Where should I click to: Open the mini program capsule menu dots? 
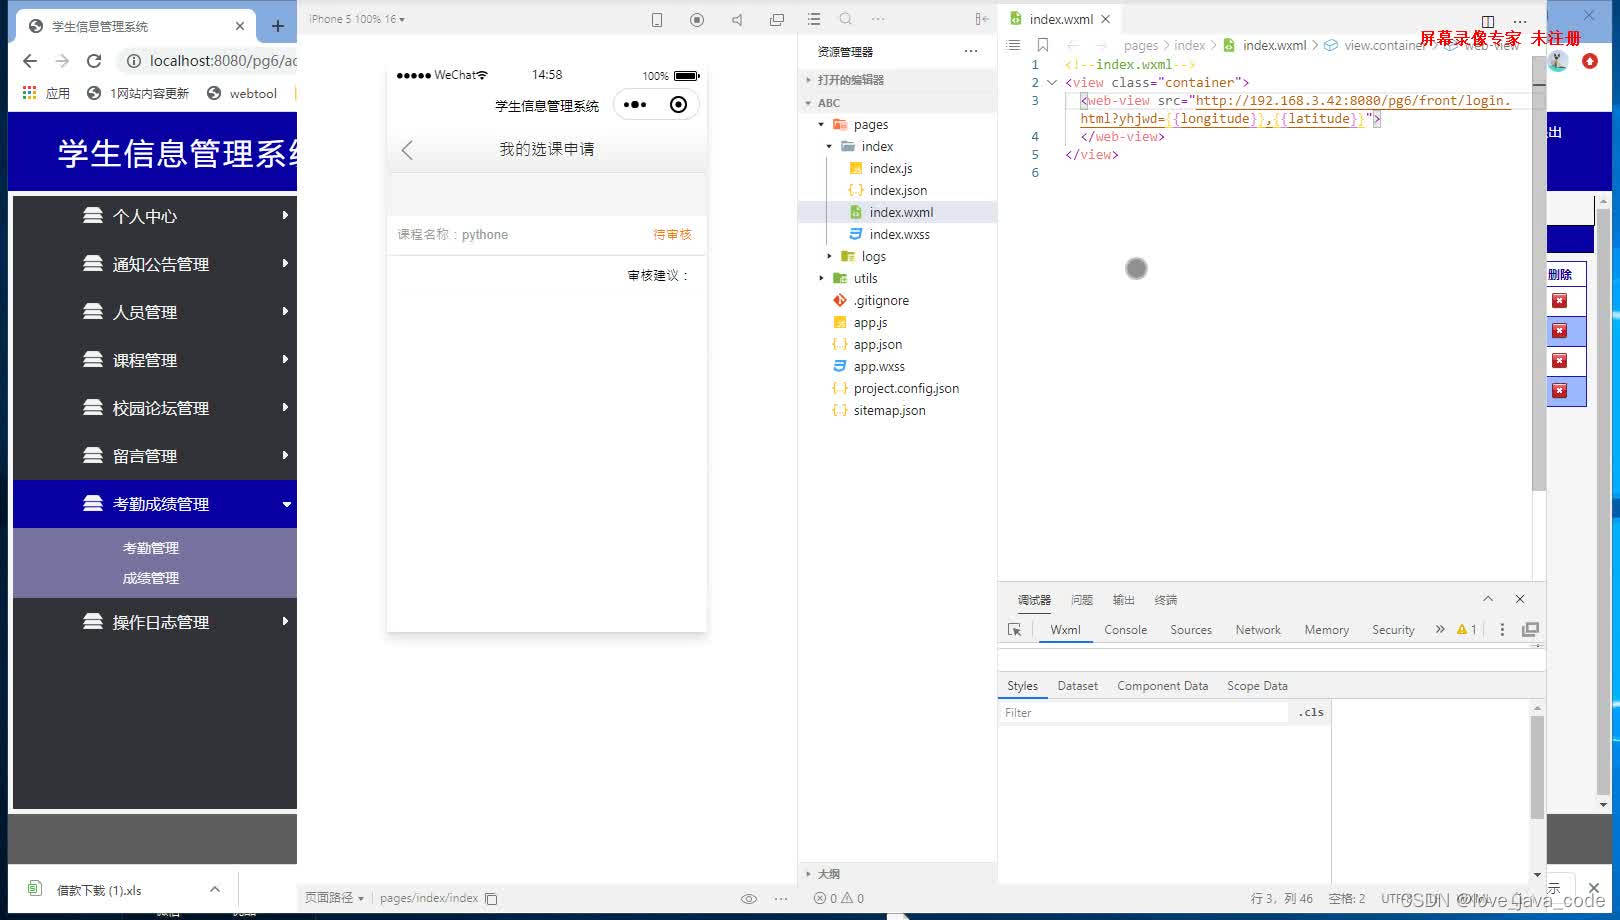635,104
